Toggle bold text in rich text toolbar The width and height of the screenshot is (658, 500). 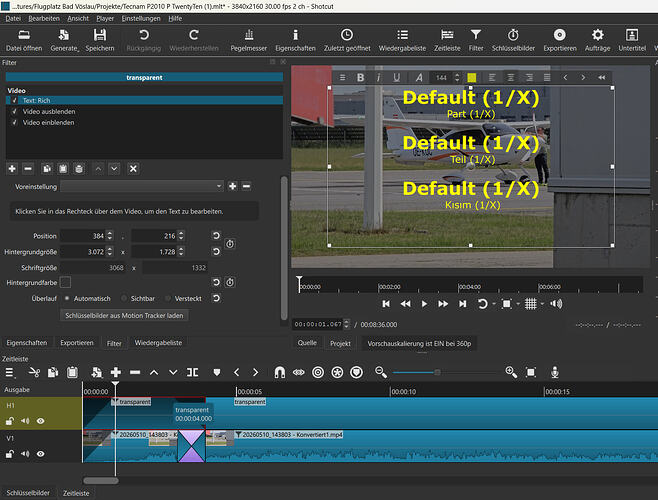(360, 77)
